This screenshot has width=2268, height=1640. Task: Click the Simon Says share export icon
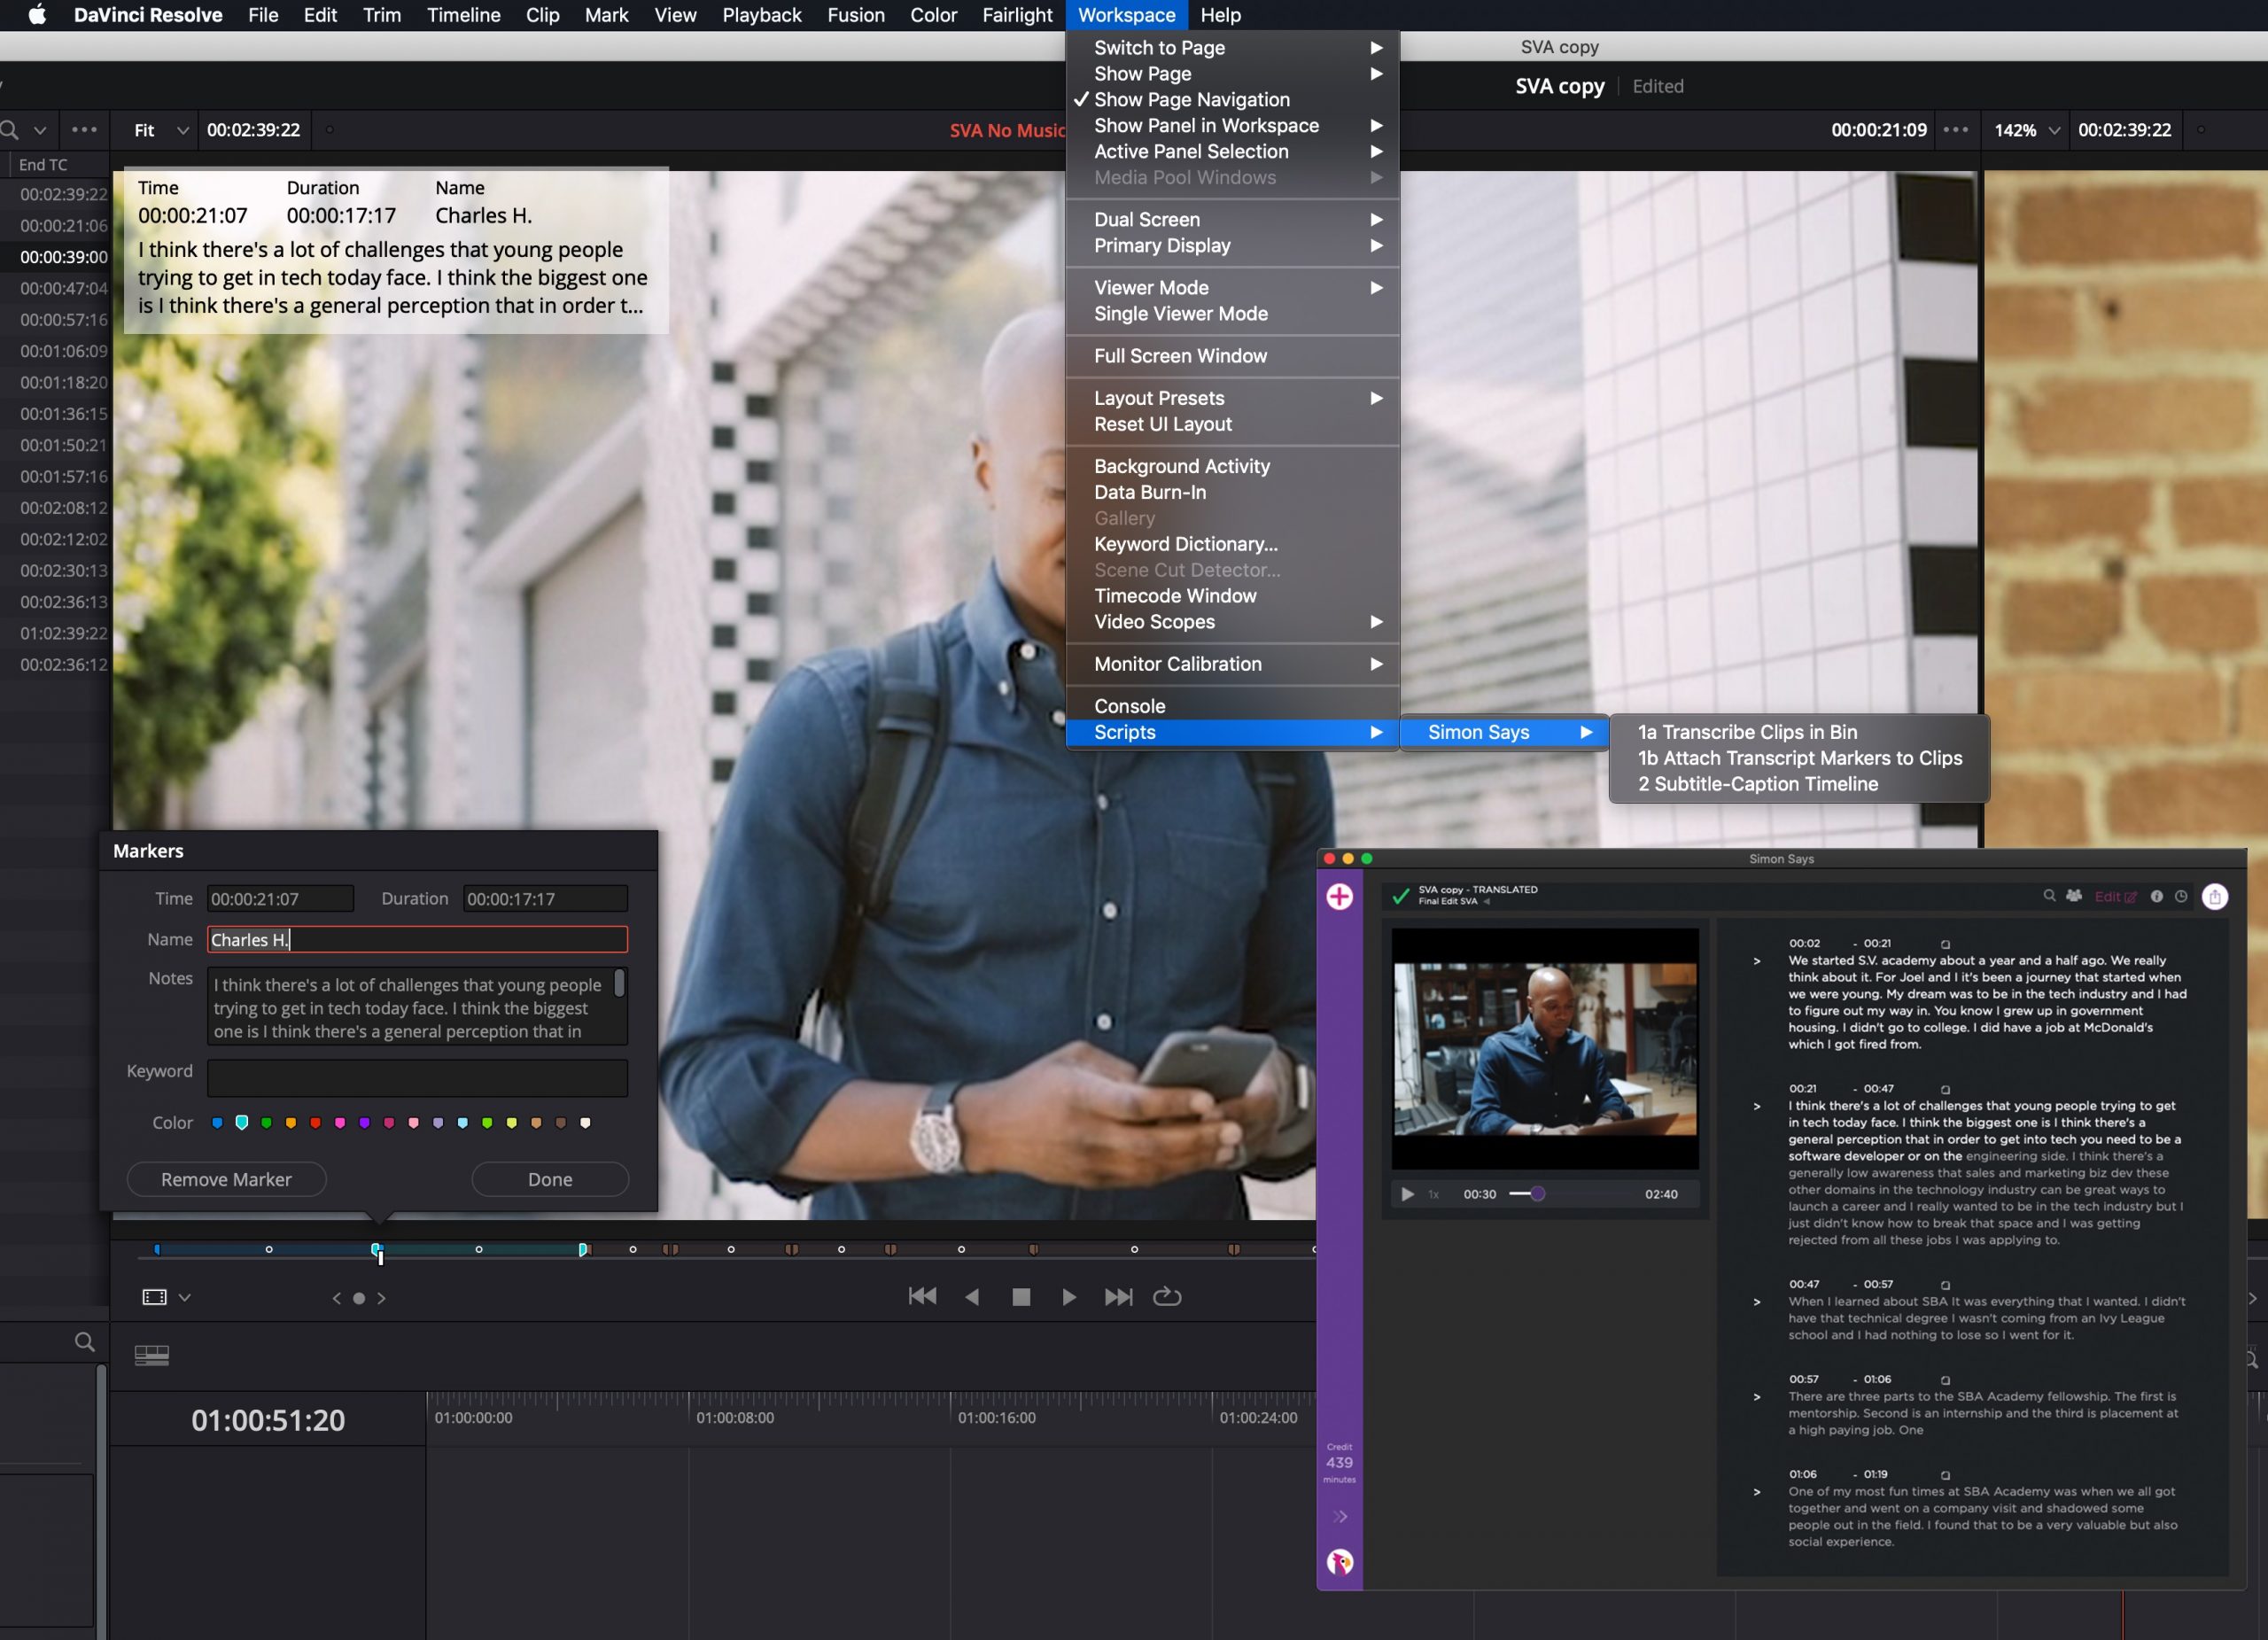pyautogui.click(x=2214, y=897)
